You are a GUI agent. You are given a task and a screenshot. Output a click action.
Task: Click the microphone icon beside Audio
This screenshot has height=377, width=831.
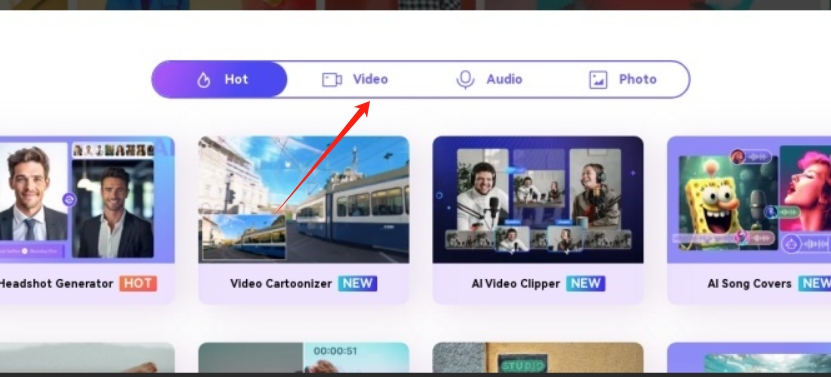[x=465, y=80]
